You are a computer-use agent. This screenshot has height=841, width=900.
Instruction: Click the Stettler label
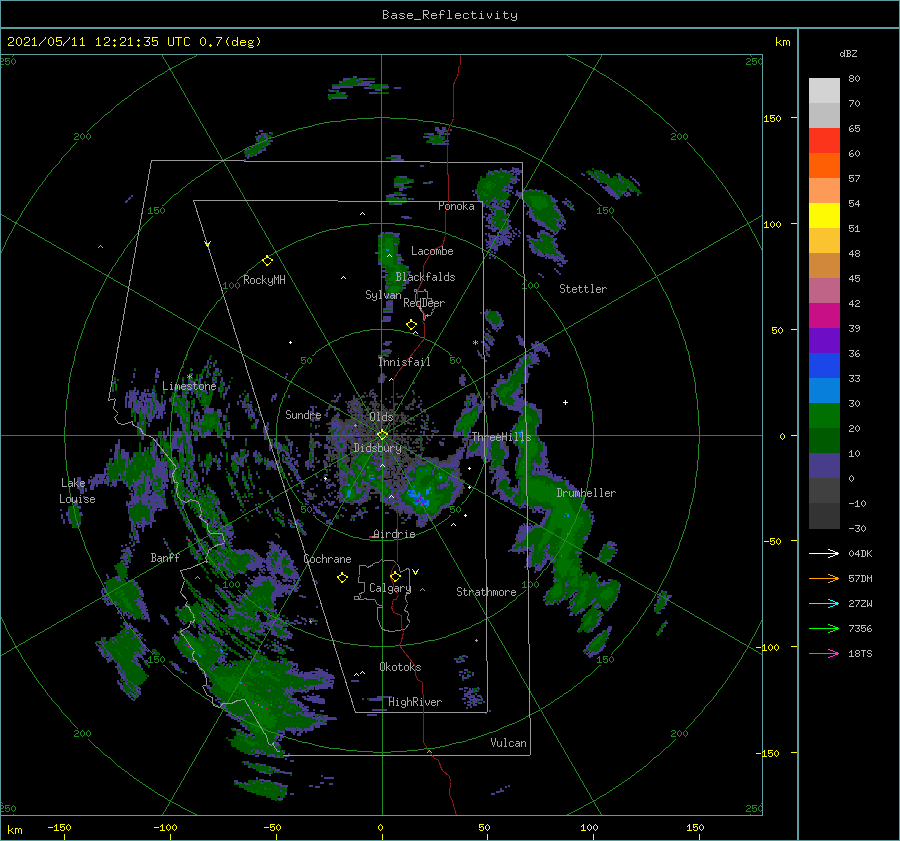583,289
